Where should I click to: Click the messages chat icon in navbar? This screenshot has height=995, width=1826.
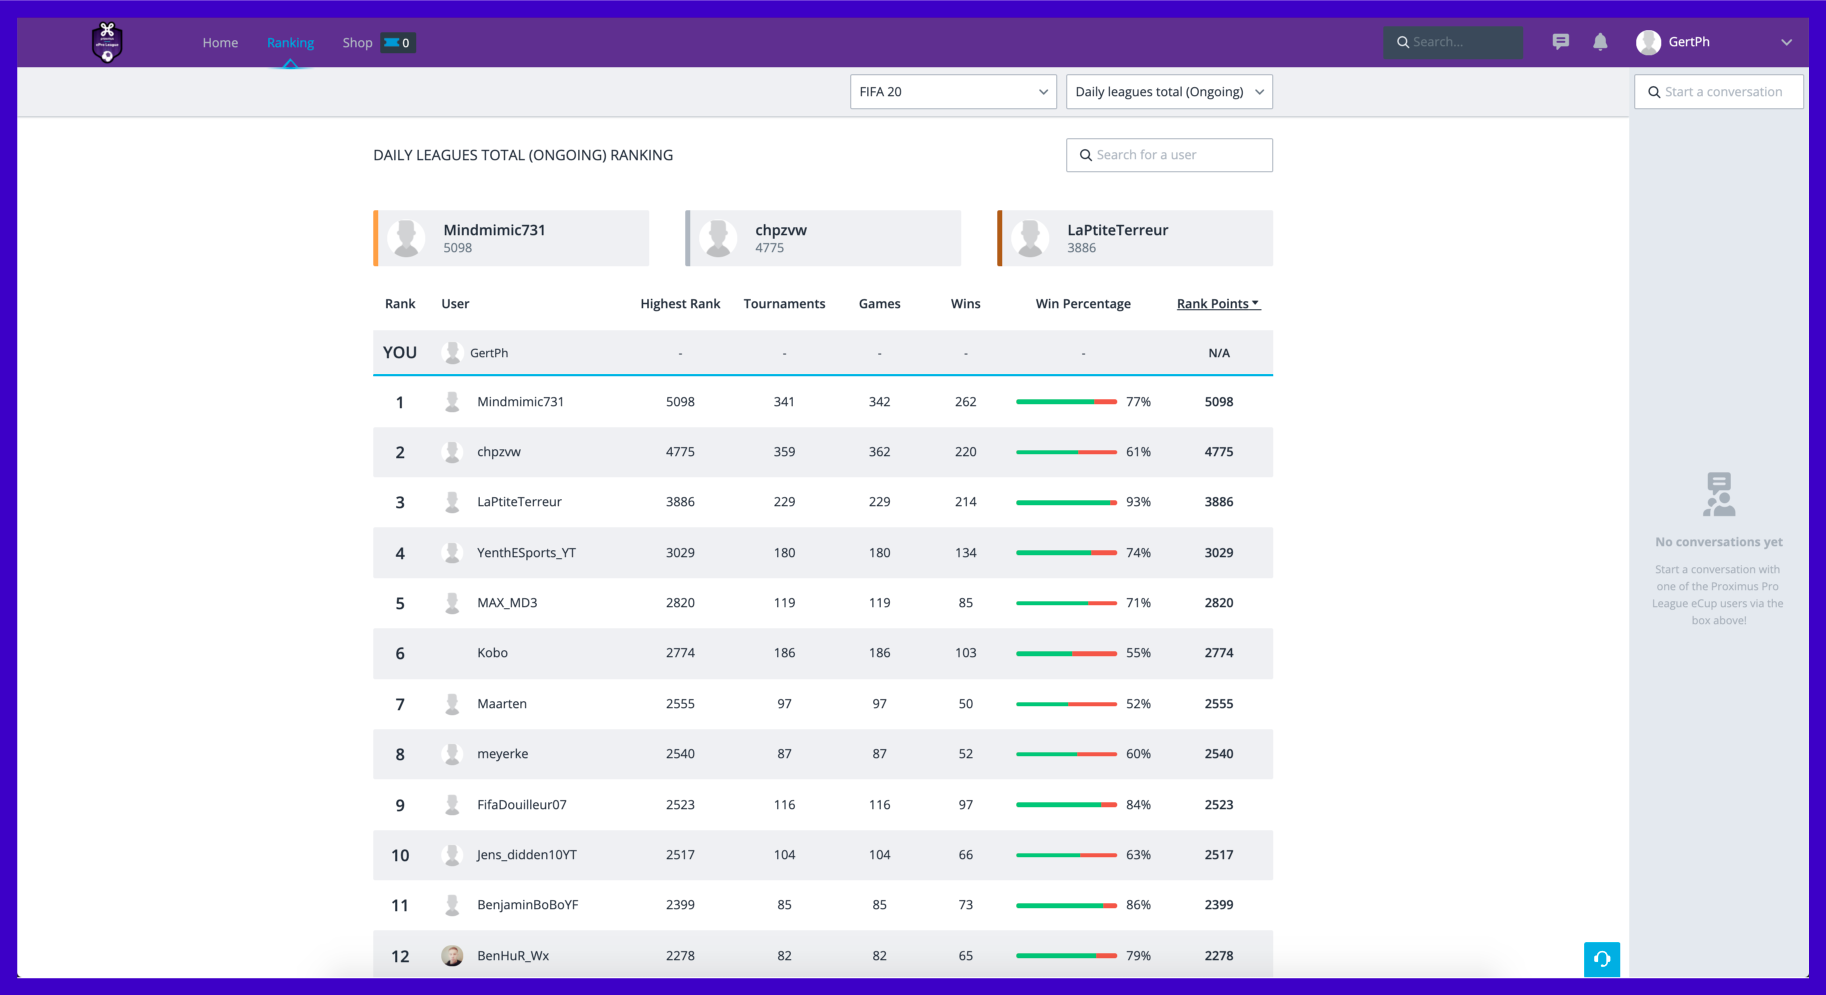1560,42
